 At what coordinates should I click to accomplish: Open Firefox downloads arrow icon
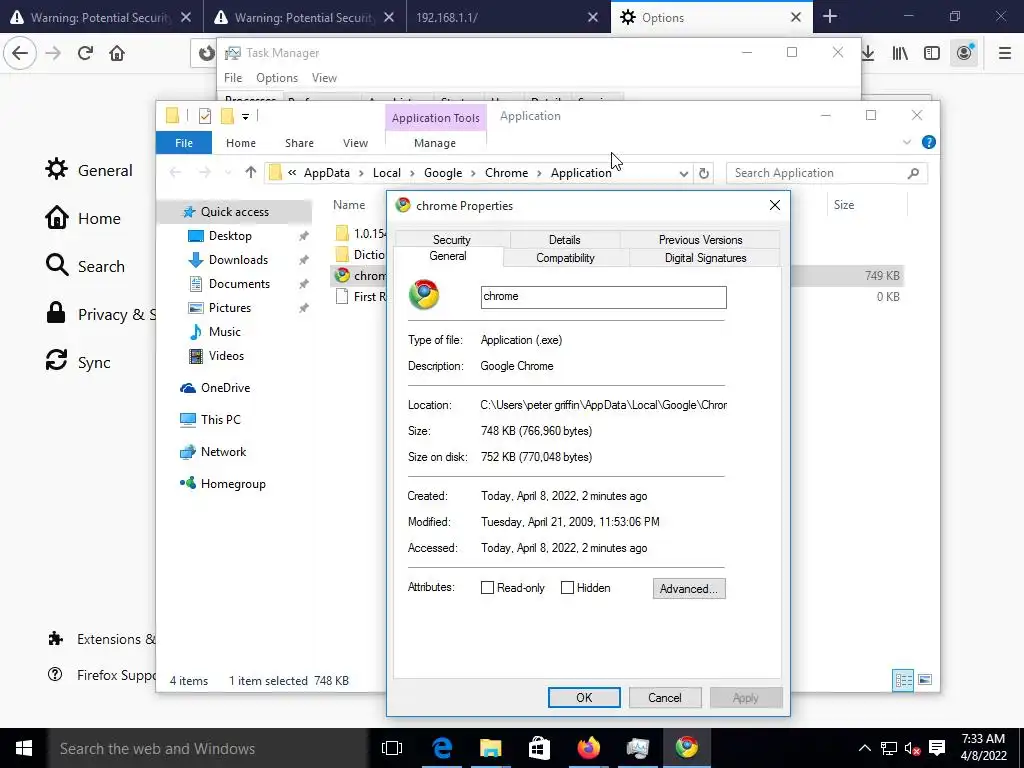click(x=868, y=53)
